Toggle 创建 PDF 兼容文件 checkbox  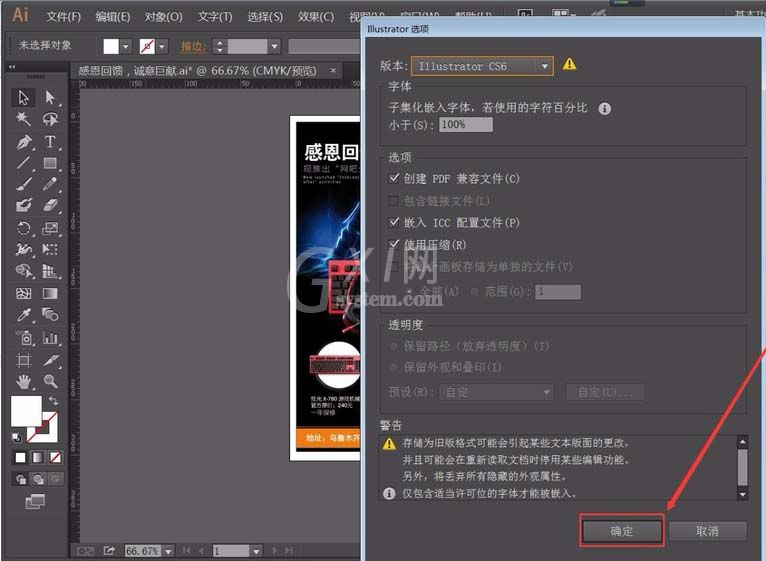point(394,178)
